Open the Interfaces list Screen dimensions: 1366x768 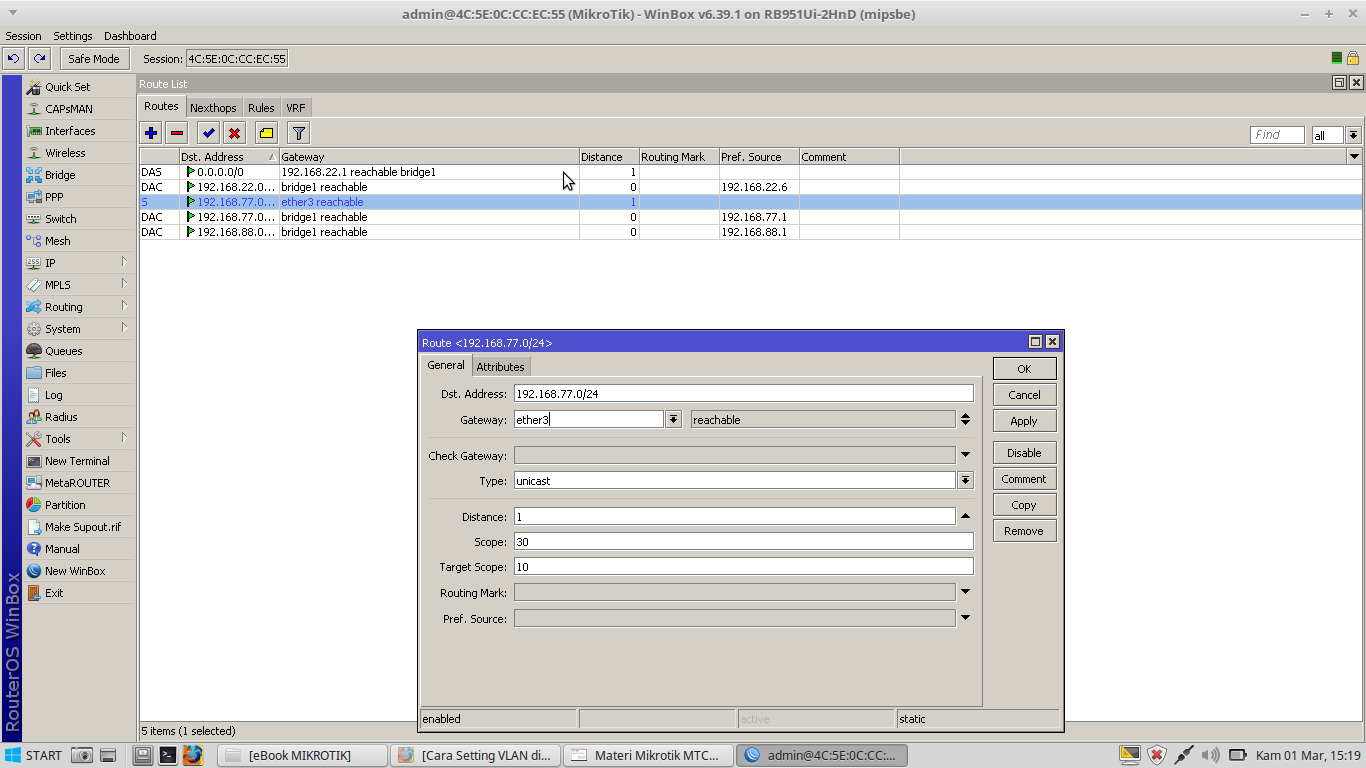(79, 131)
